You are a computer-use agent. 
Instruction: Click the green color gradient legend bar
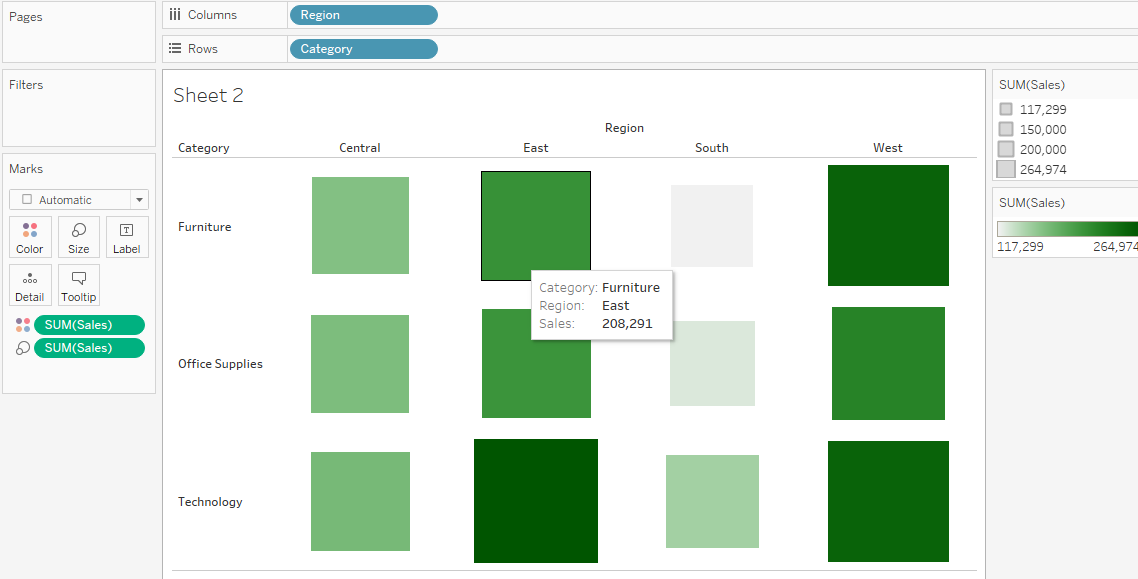pos(1066,229)
